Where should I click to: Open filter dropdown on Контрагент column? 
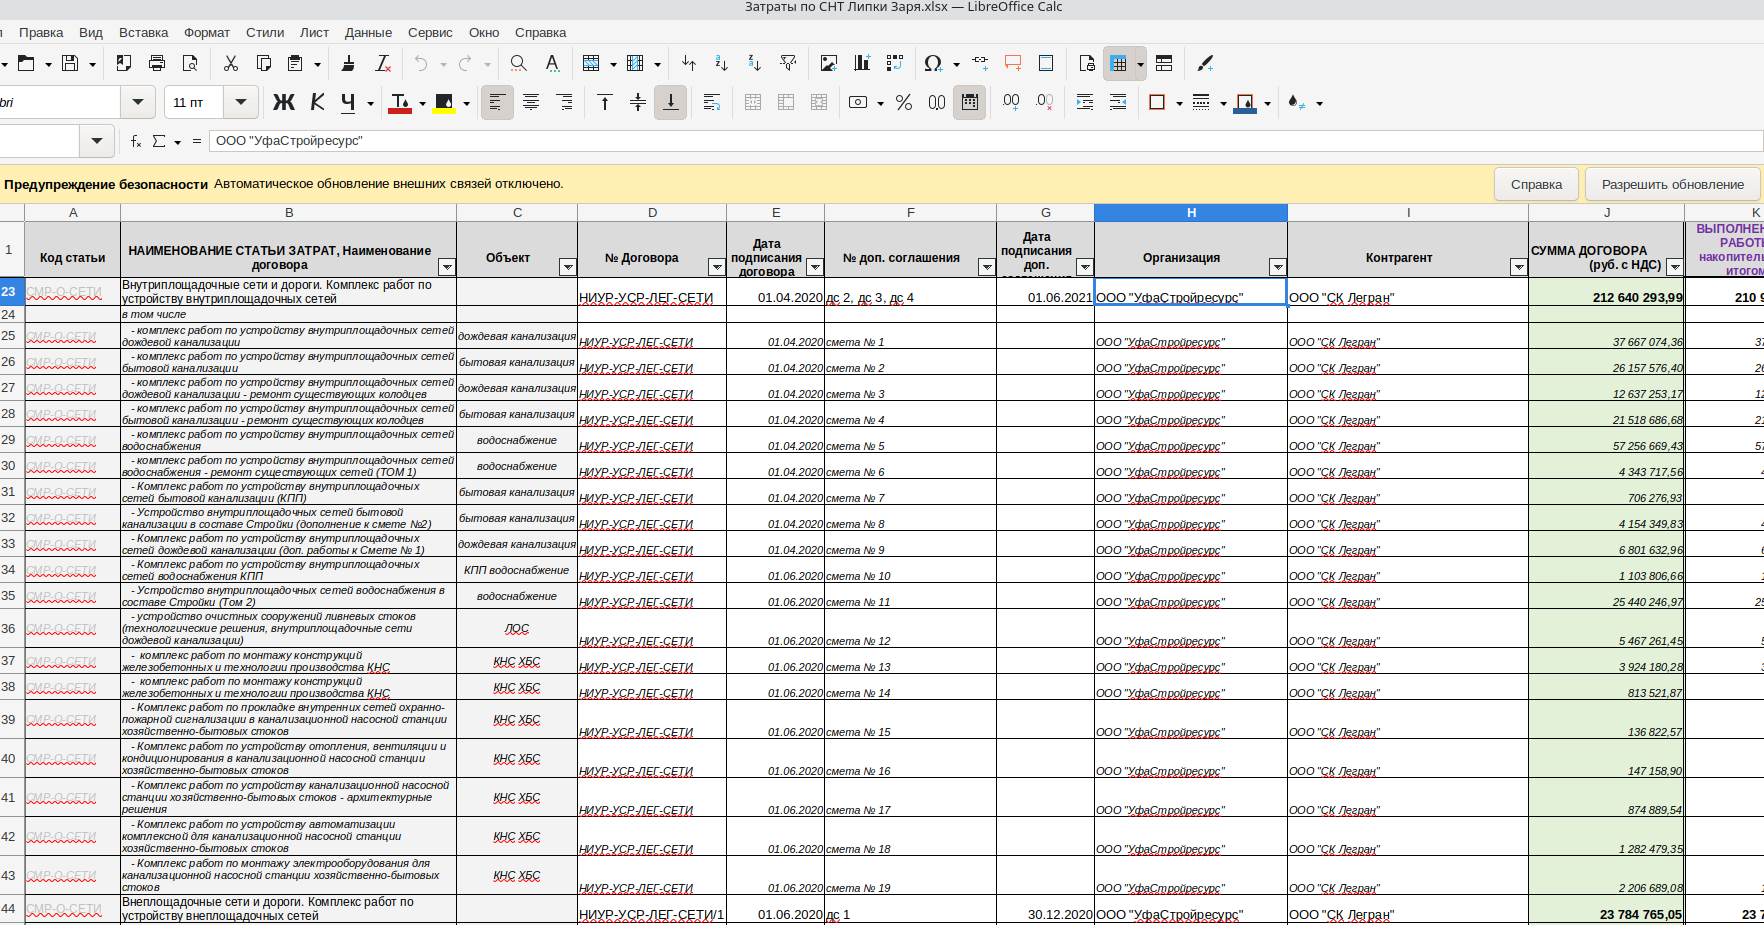coord(1518,267)
